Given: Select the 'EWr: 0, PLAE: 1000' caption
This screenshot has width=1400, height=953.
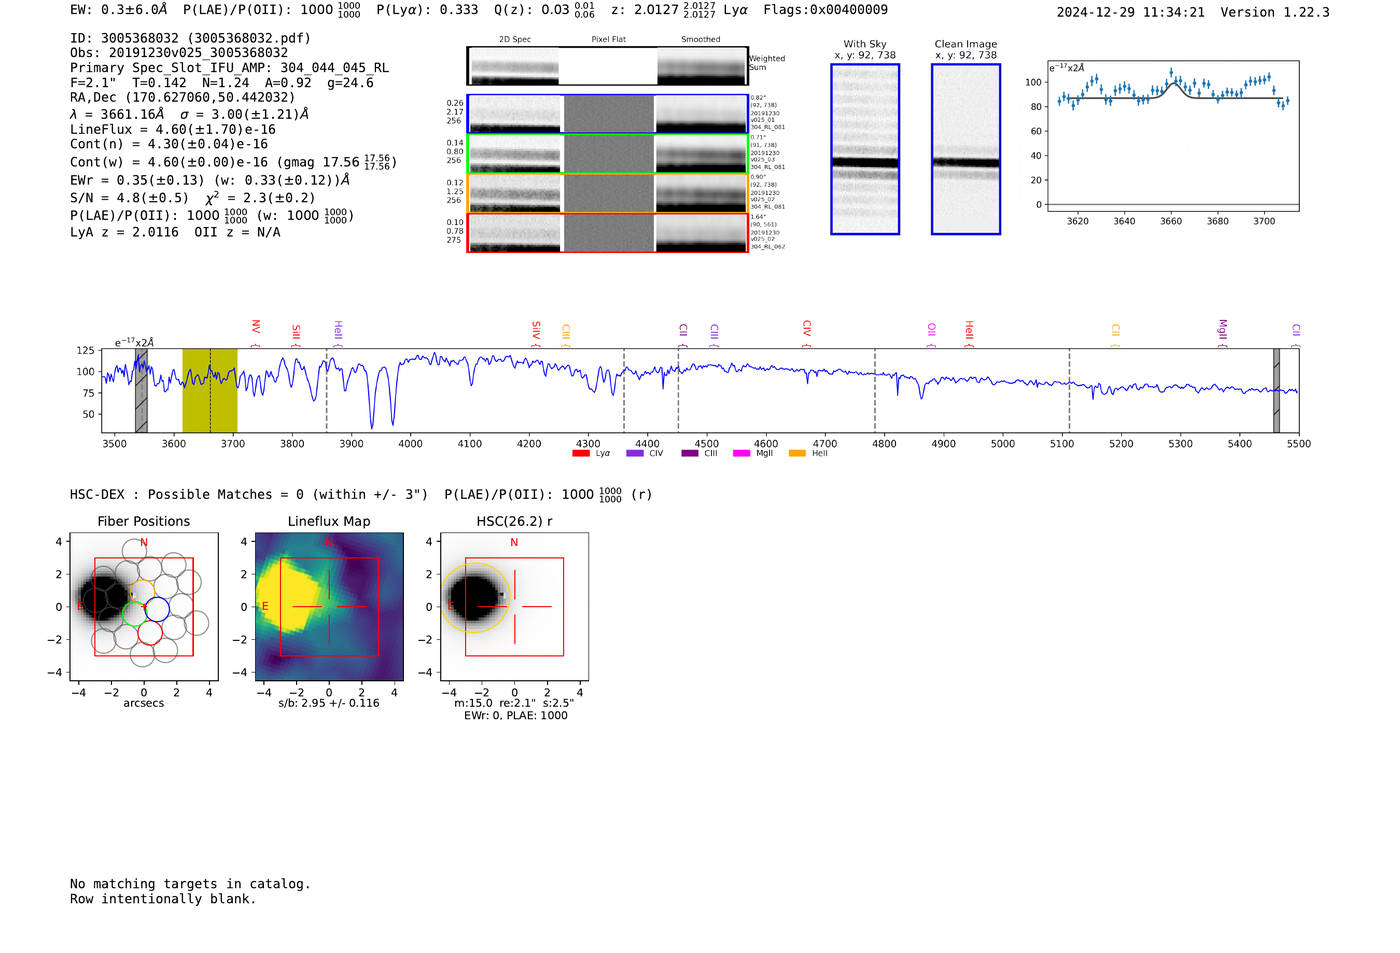Looking at the screenshot, I should [x=515, y=716].
